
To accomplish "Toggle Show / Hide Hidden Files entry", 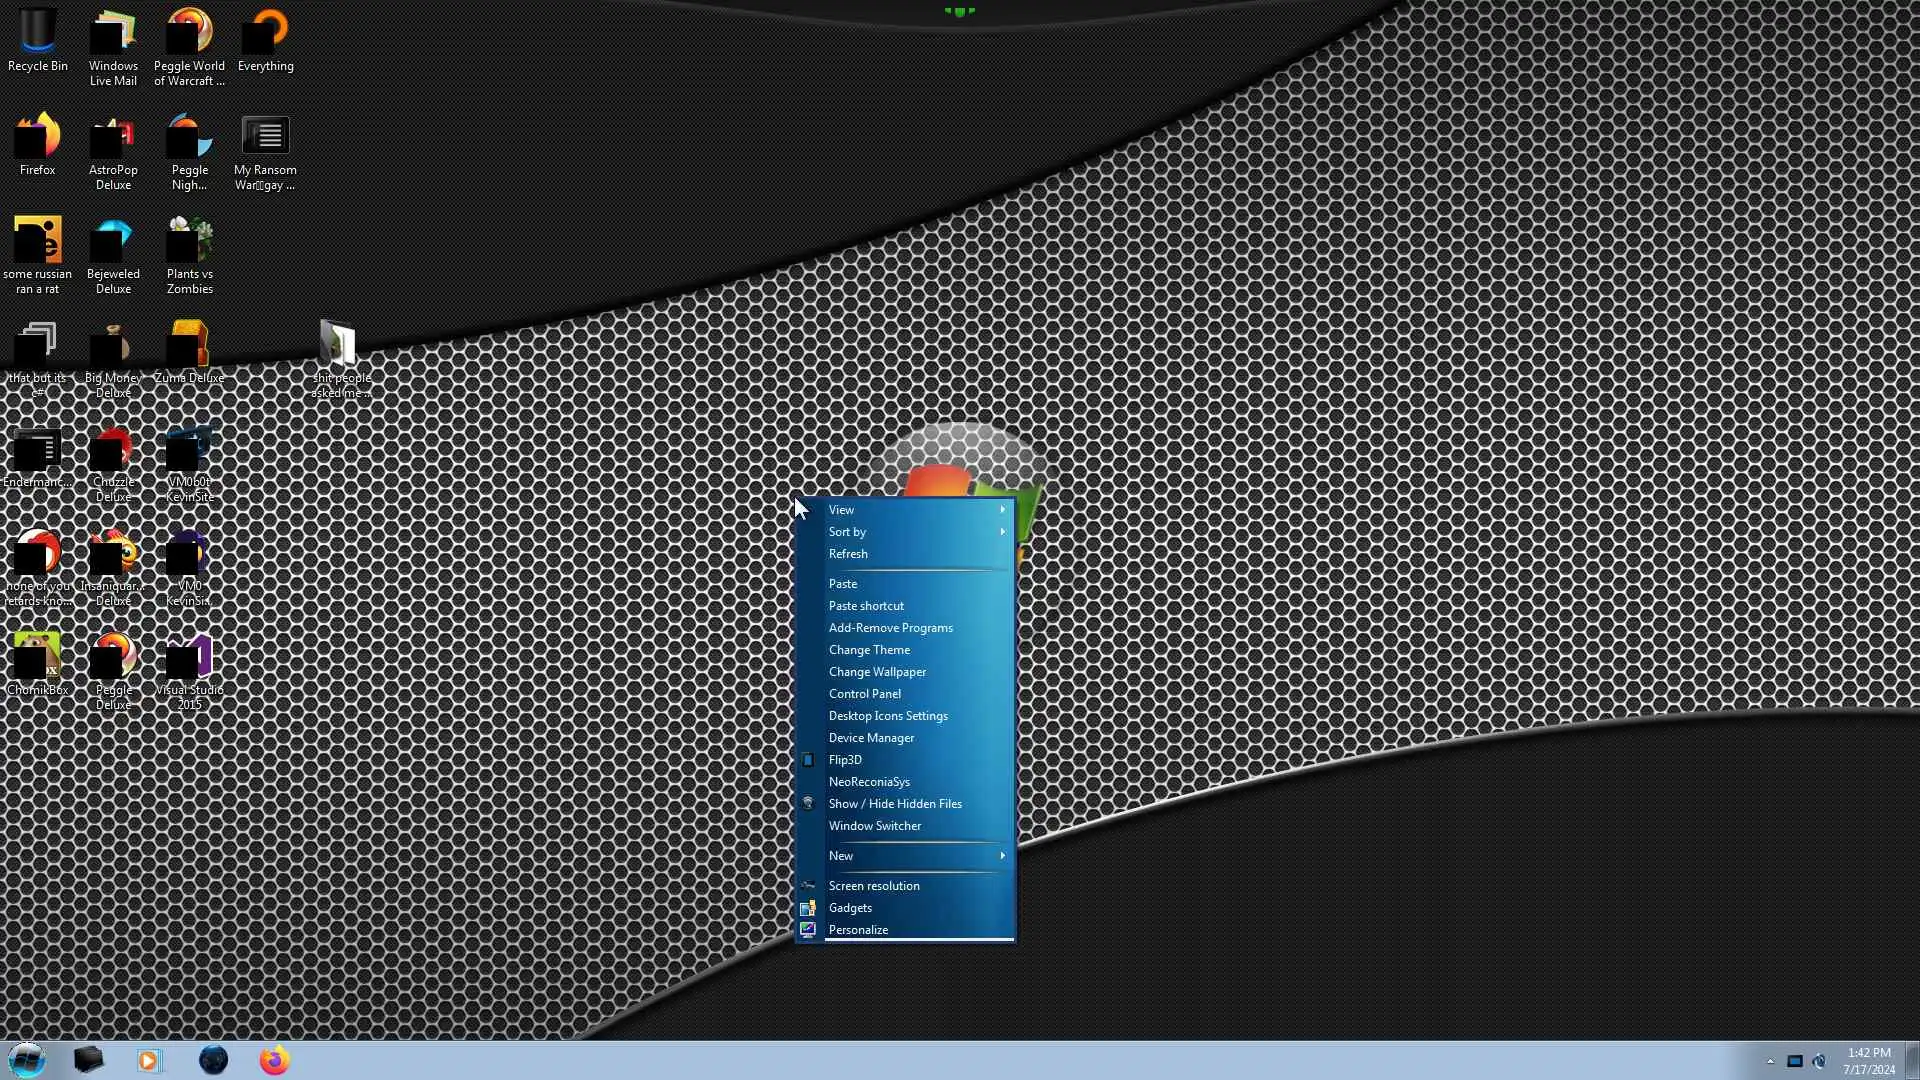I will [x=895, y=804].
